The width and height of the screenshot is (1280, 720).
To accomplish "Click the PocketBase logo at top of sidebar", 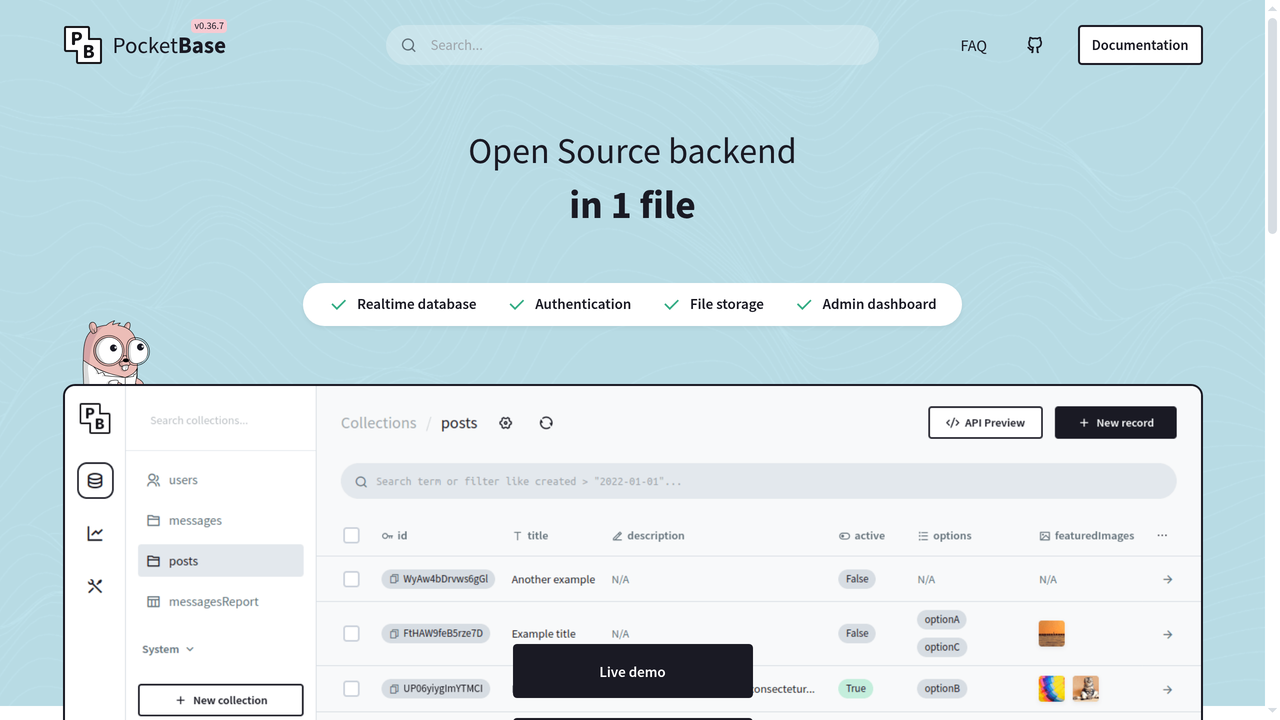I will (95, 419).
